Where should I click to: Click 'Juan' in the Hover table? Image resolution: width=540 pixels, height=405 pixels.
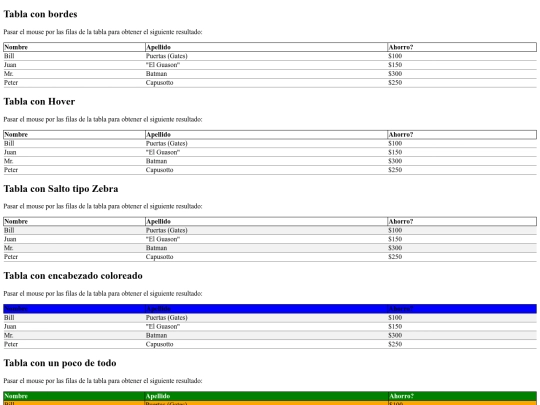(10, 152)
